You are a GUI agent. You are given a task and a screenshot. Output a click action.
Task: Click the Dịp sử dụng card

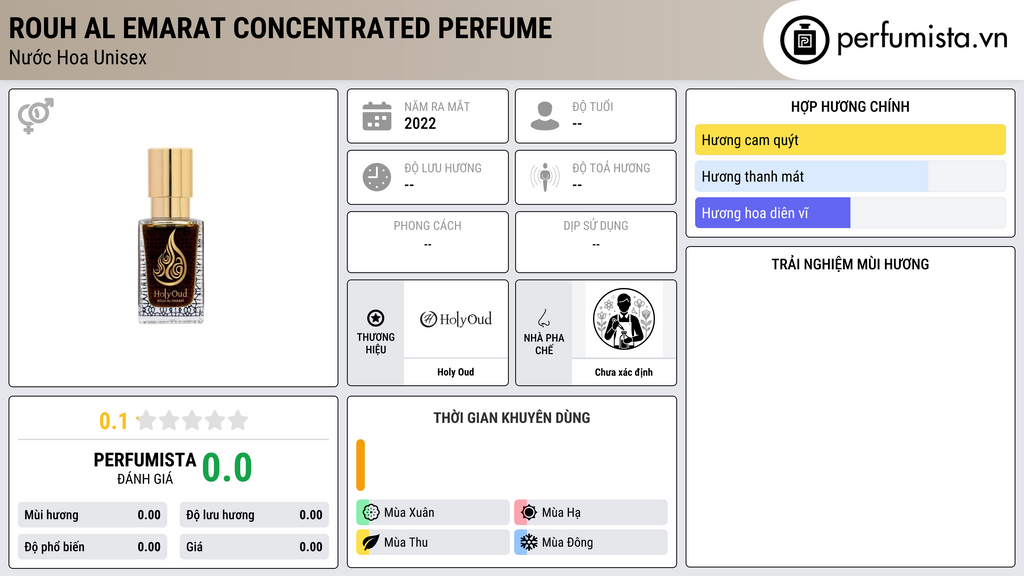[596, 242]
